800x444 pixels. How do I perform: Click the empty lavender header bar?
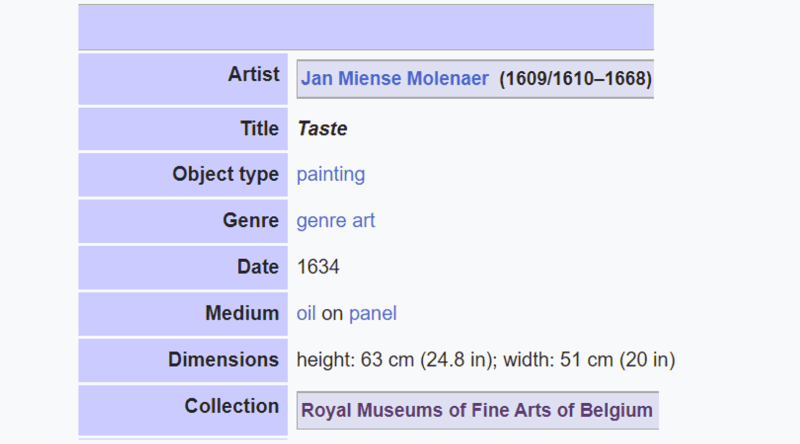click(x=366, y=28)
